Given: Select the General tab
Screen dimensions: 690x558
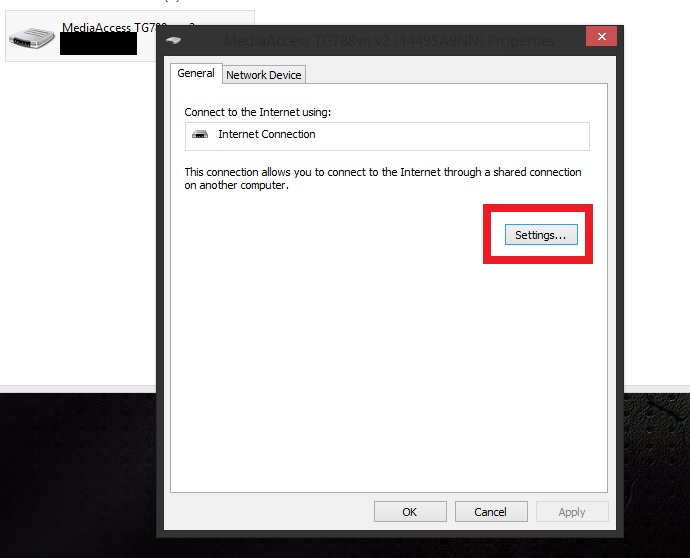Looking at the screenshot, I should (x=196, y=73).
